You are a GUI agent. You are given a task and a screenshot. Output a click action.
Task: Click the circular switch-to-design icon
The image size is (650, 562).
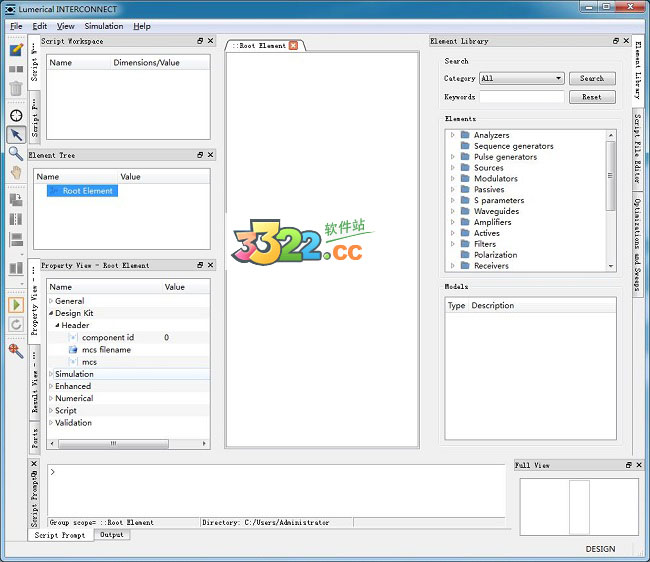pyautogui.click(x=16, y=324)
